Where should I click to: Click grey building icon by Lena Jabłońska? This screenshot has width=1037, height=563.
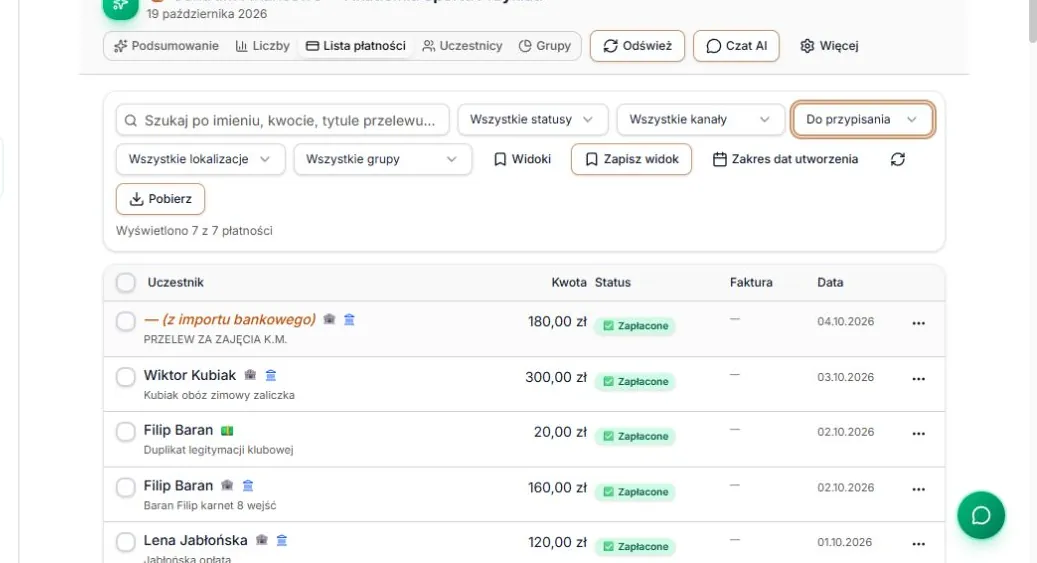(262, 541)
